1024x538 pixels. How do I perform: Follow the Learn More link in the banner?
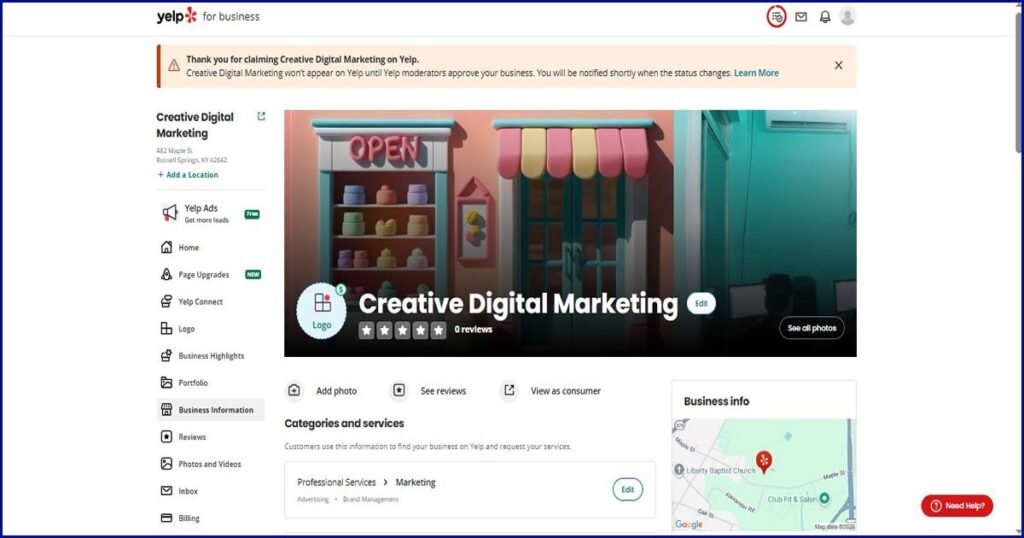[x=756, y=73]
